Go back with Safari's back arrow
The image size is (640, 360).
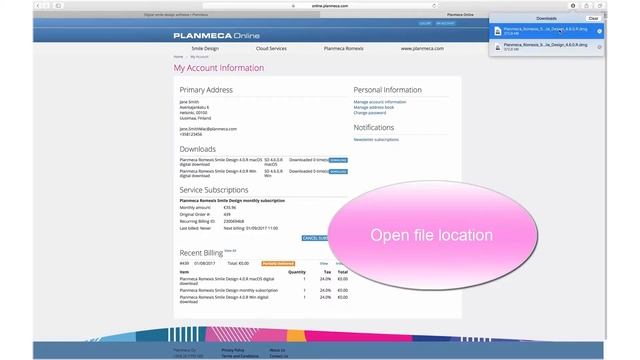[x=38, y=6]
